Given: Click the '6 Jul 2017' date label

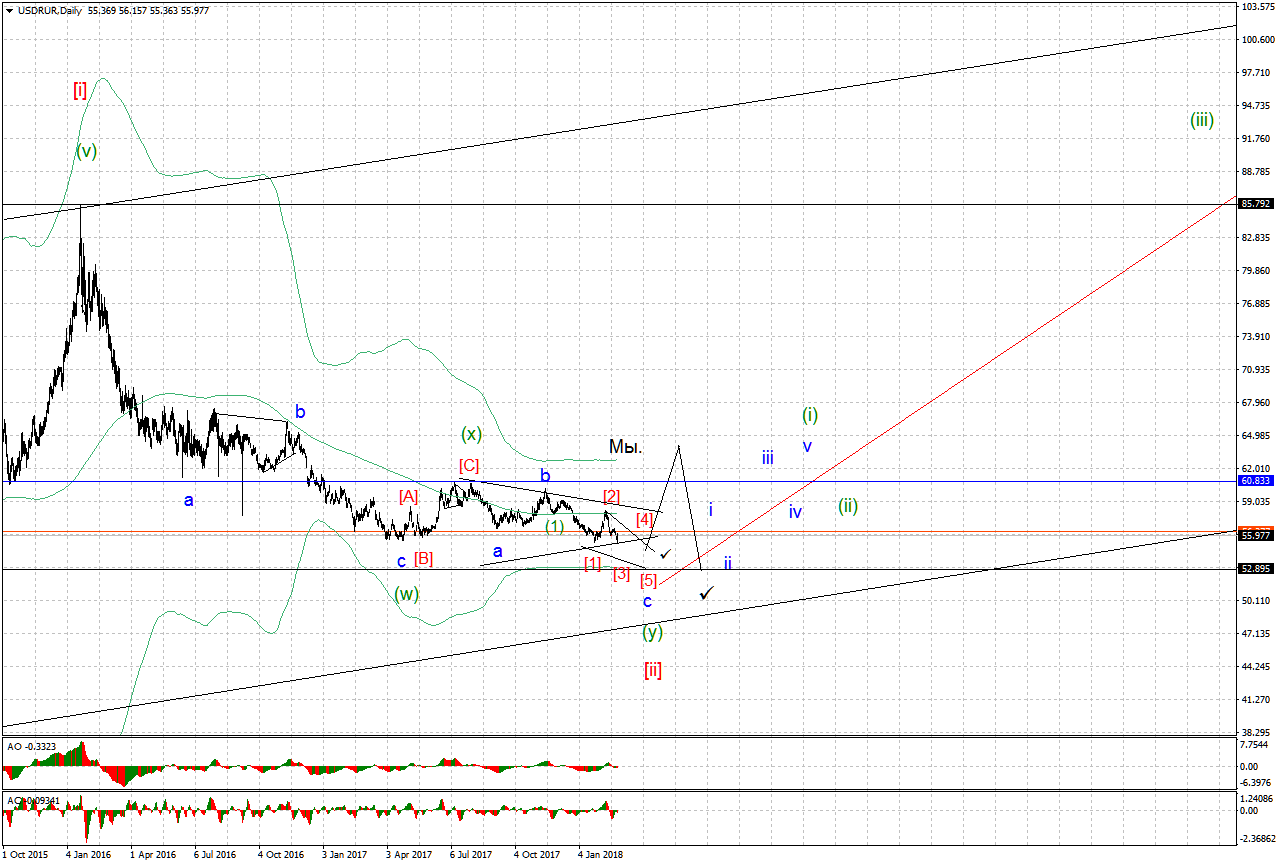Looking at the screenshot, I should coord(471,856).
